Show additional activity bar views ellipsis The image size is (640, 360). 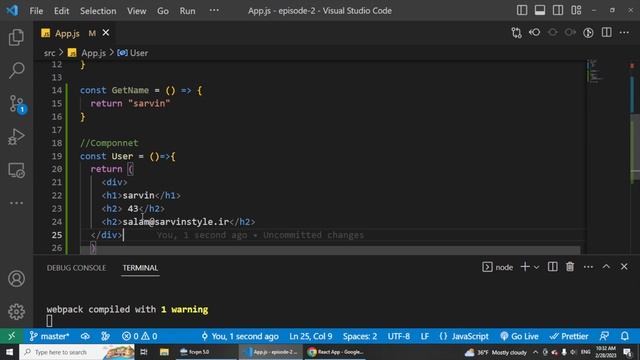16,203
